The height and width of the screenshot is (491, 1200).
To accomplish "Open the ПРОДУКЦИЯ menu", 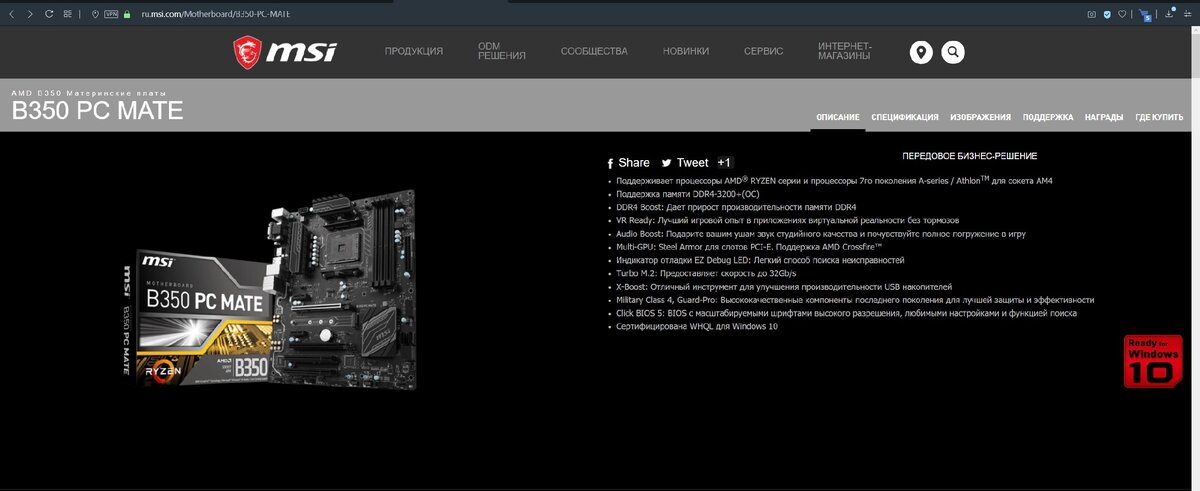I will point(414,51).
